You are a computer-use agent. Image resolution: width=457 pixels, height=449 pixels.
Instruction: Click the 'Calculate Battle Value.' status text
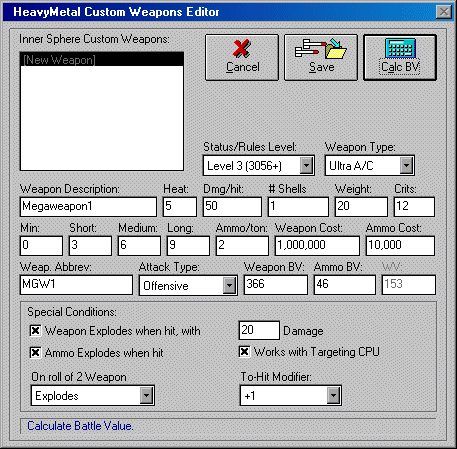(80, 426)
